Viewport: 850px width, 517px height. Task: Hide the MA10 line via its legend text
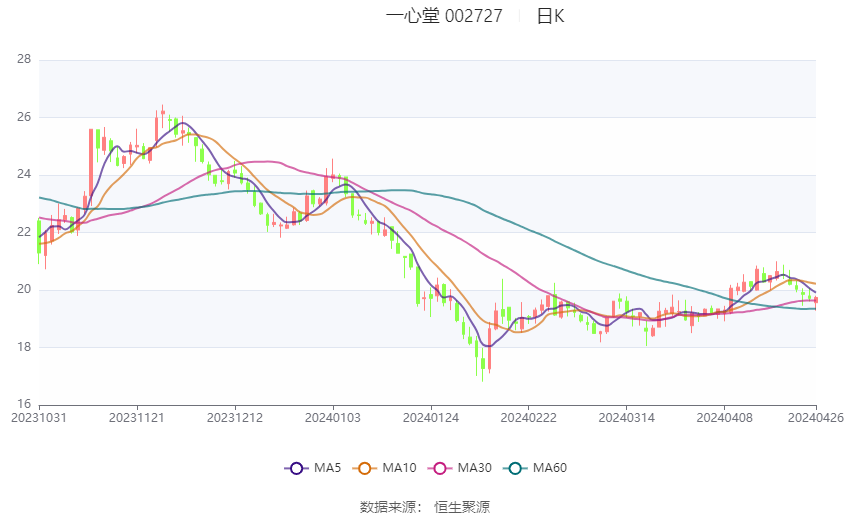point(400,468)
